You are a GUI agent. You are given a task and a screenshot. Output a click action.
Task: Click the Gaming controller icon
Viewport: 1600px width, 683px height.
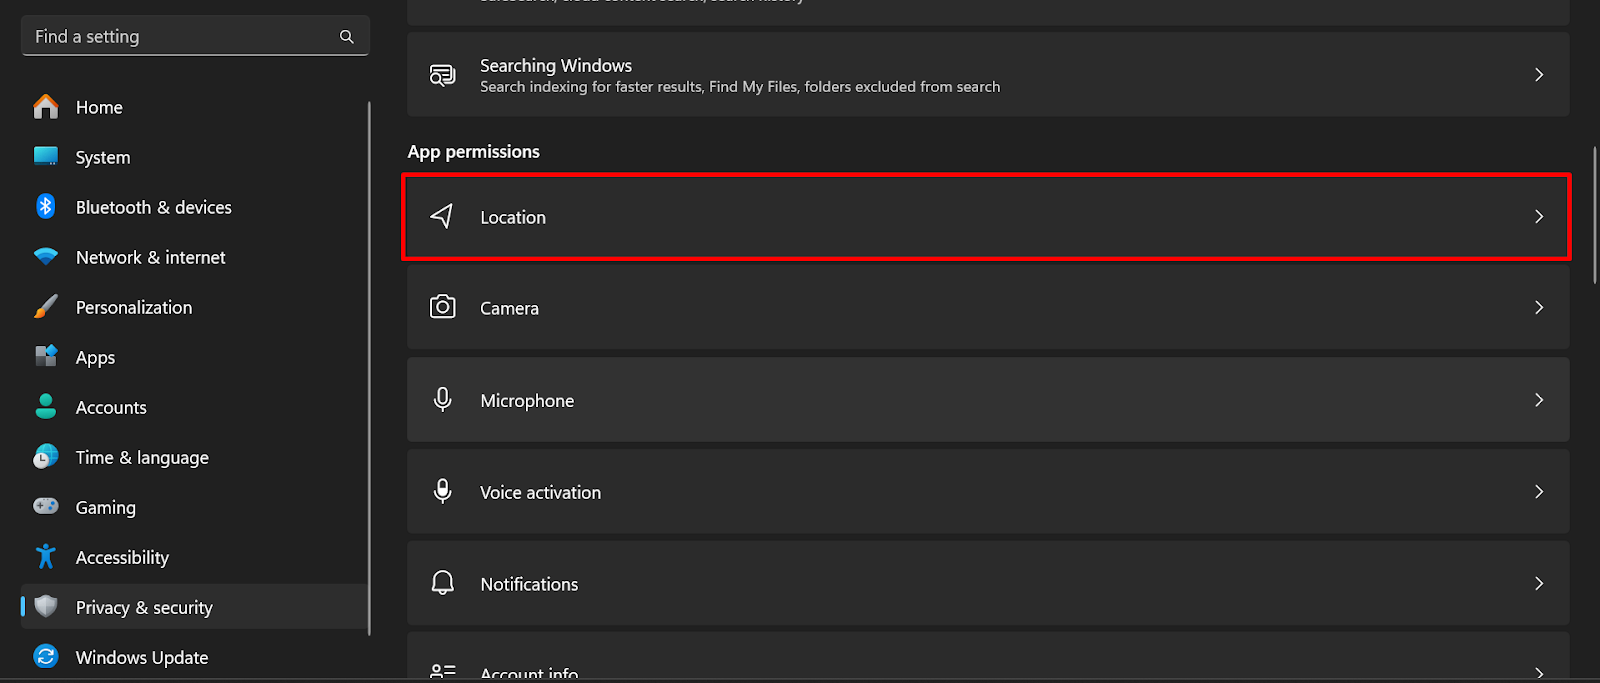46,506
